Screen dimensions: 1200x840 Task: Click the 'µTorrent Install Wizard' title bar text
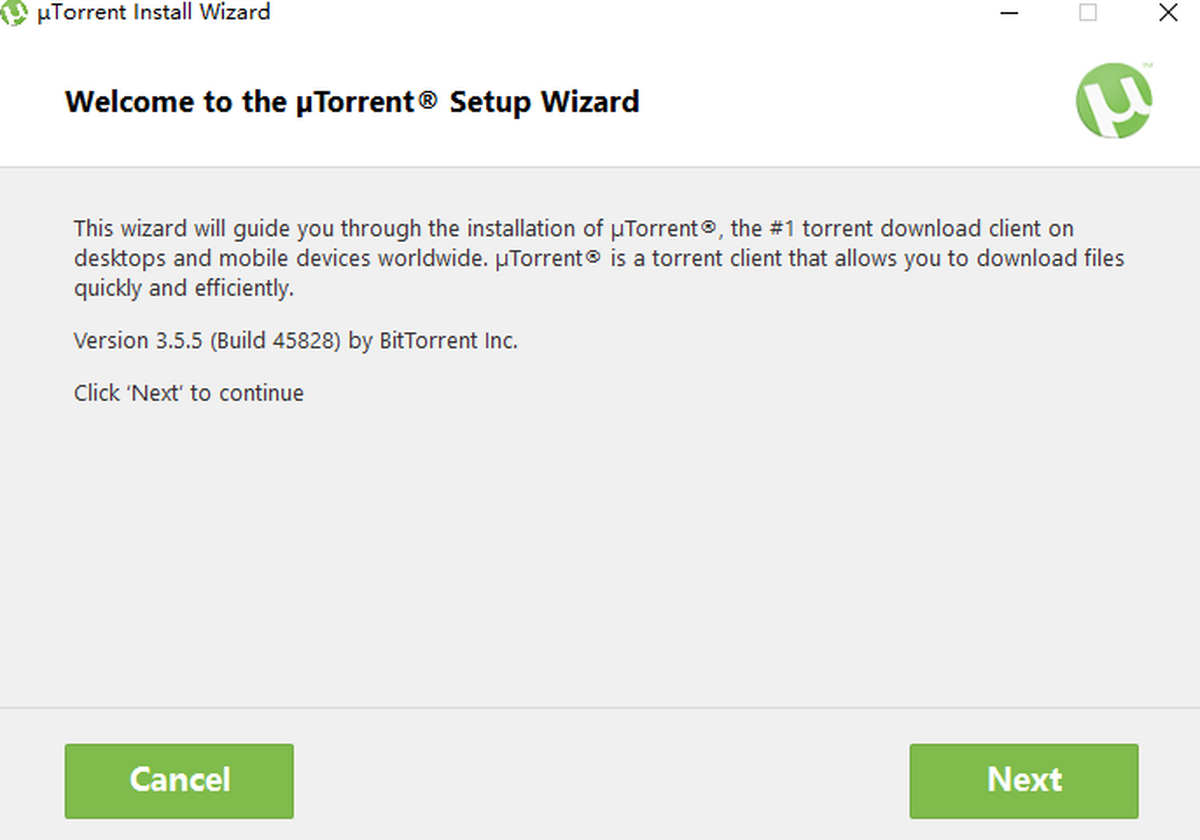(x=153, y=13)
